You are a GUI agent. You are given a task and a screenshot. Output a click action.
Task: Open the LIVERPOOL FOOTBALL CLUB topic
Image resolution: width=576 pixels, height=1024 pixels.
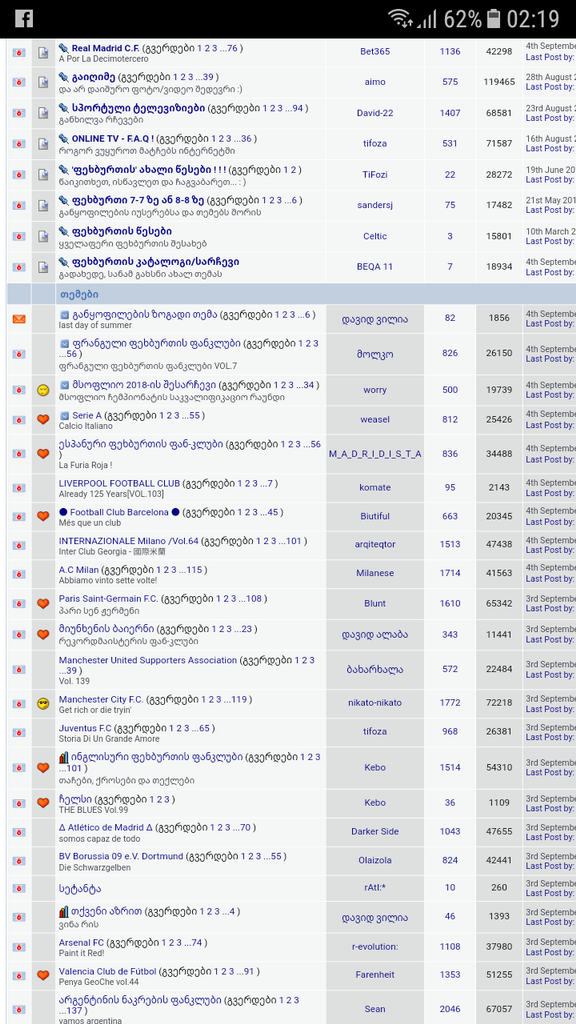(x=119, y=483)
